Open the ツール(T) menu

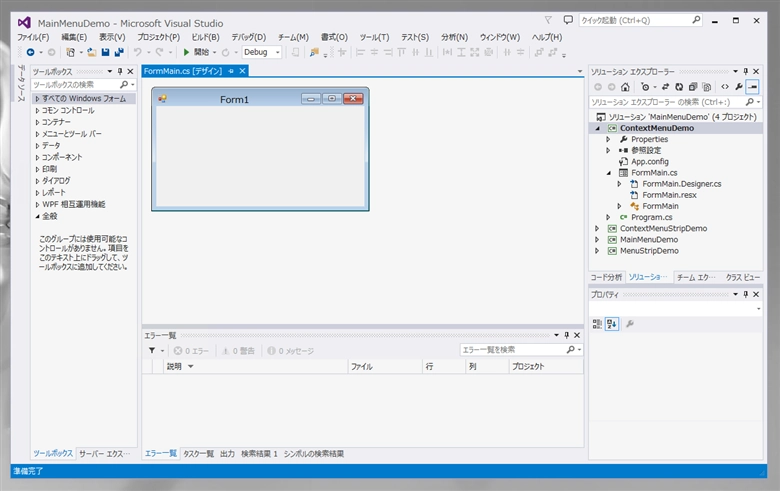pos(375,37)
